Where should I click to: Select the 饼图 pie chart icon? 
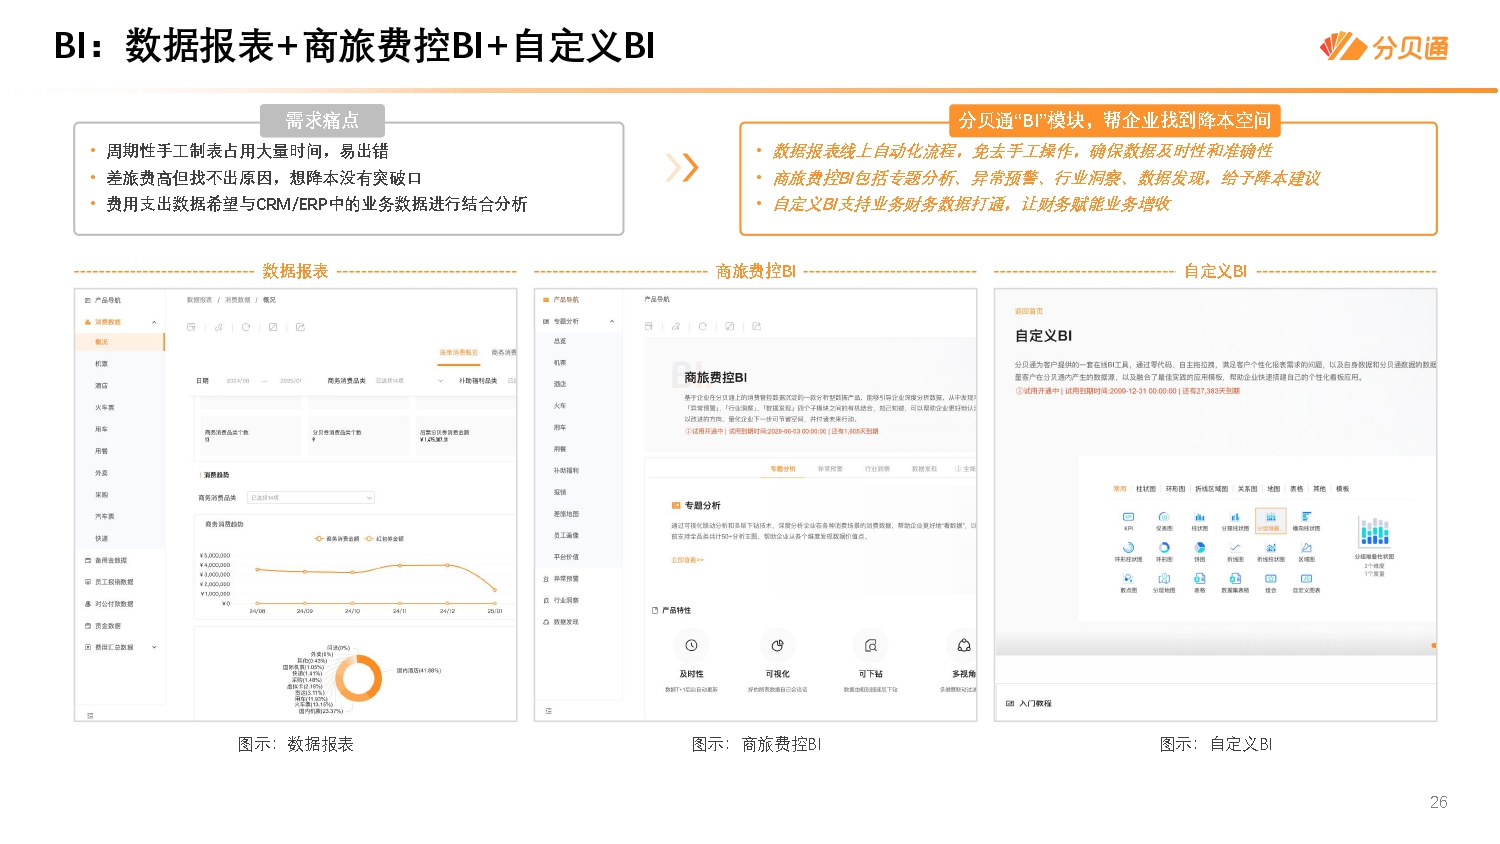coord(1200,548)
